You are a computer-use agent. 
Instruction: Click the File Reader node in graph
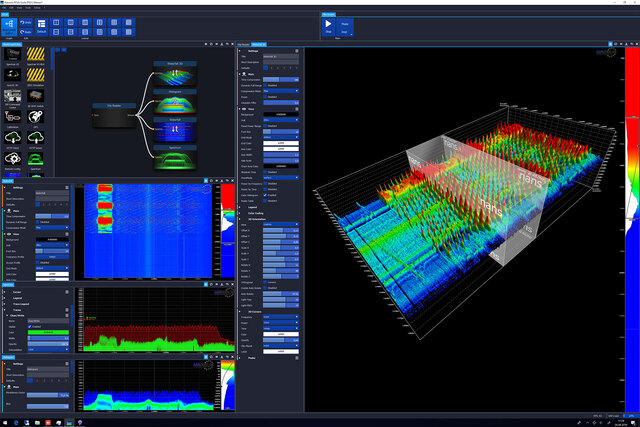point(114,115)
